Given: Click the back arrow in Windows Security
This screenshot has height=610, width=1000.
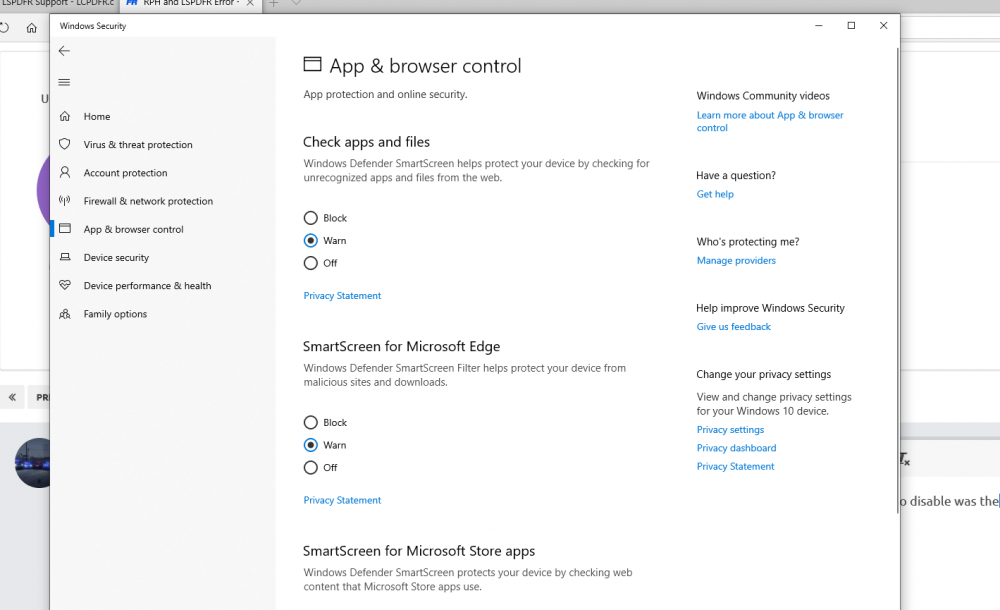Looking at the screenshot, I should (x=64, y=51).
